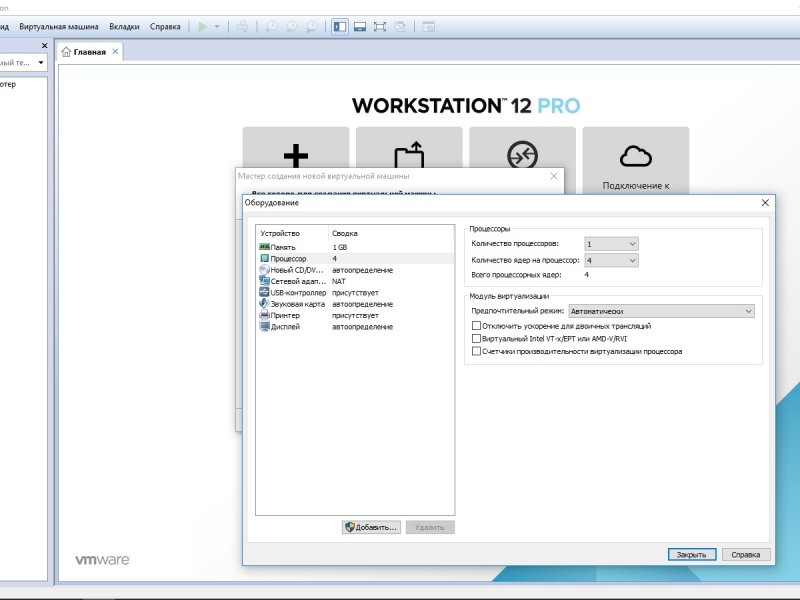The height and width of the screenshot is (600, 800).
Task: Toggle the library sidebar view icon
Action: tap(340, 27)
